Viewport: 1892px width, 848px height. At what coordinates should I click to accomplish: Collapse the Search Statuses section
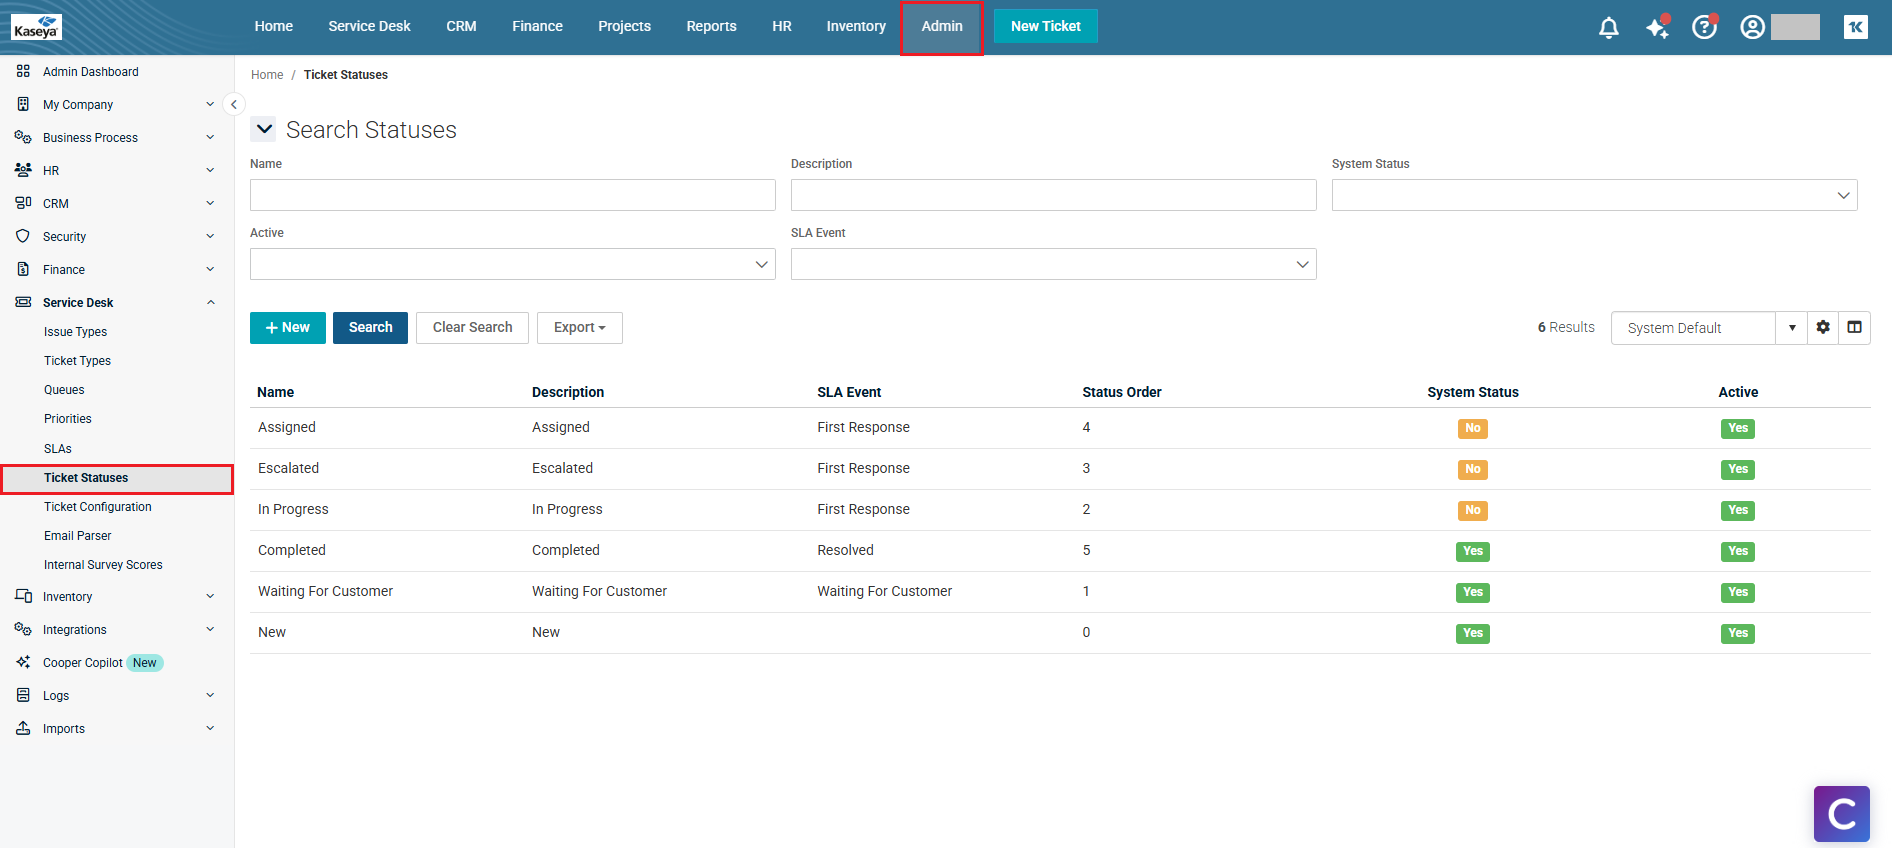tap(264, 129)
